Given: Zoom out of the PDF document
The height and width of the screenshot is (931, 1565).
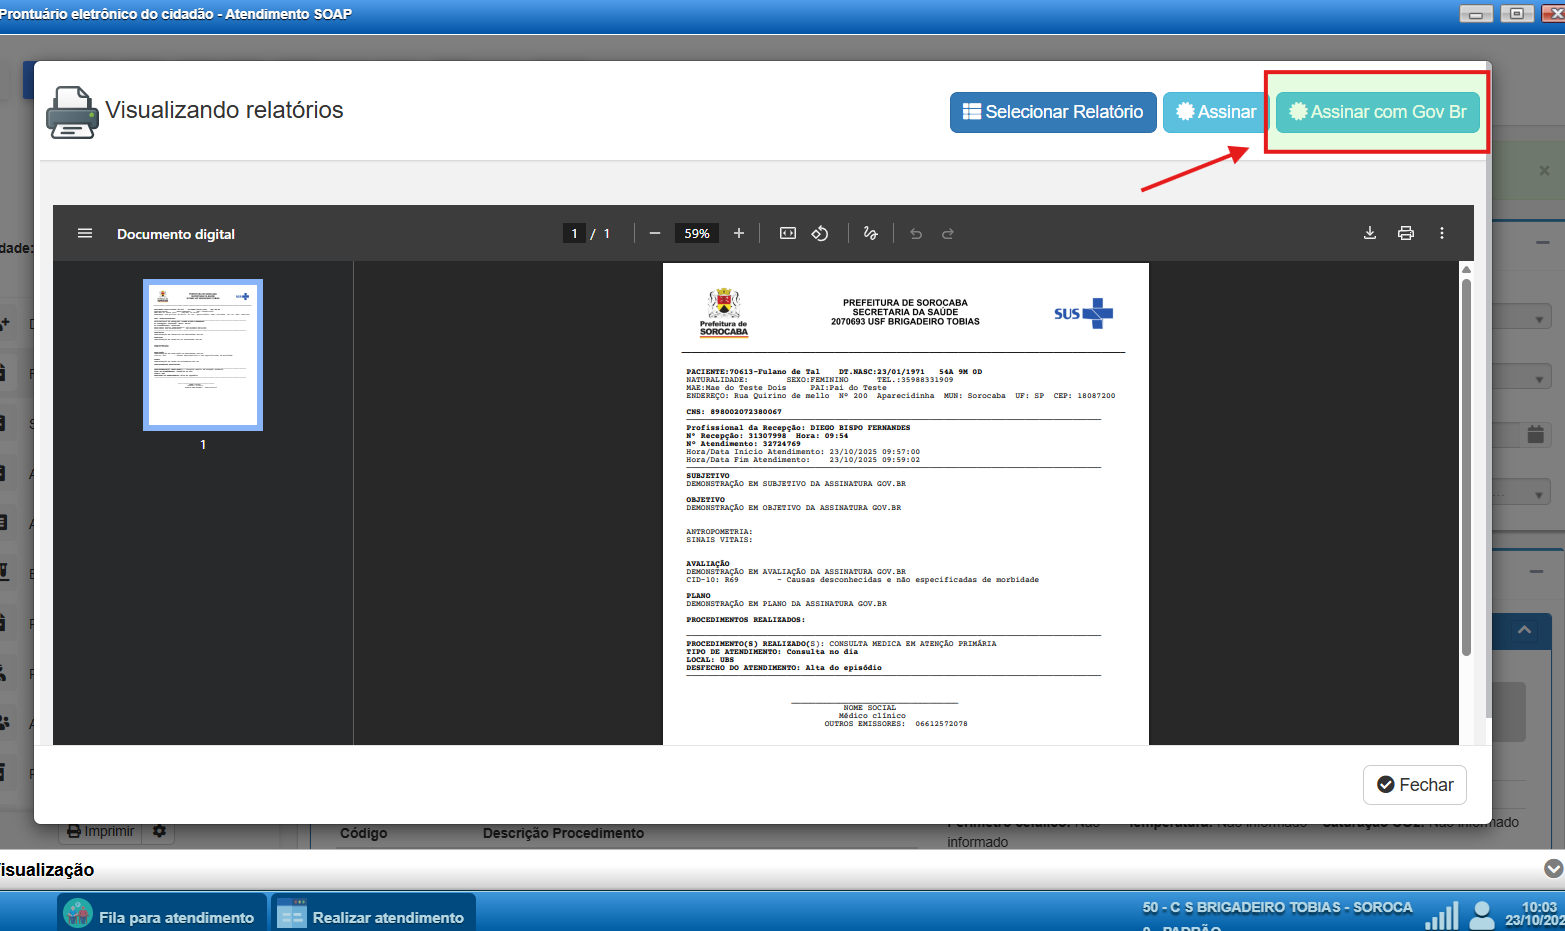Looking at the screenshot, I should pos(655,234).
